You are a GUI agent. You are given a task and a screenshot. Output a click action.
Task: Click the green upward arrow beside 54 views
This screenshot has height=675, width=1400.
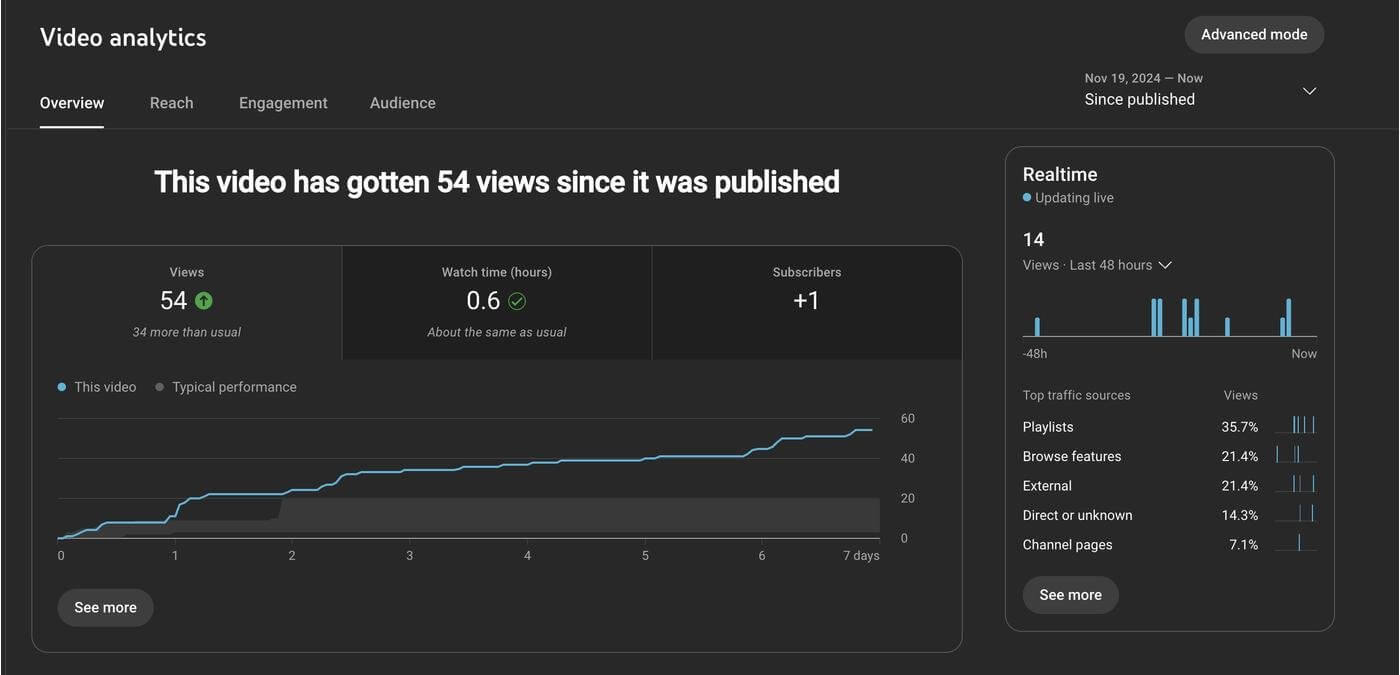202,299
